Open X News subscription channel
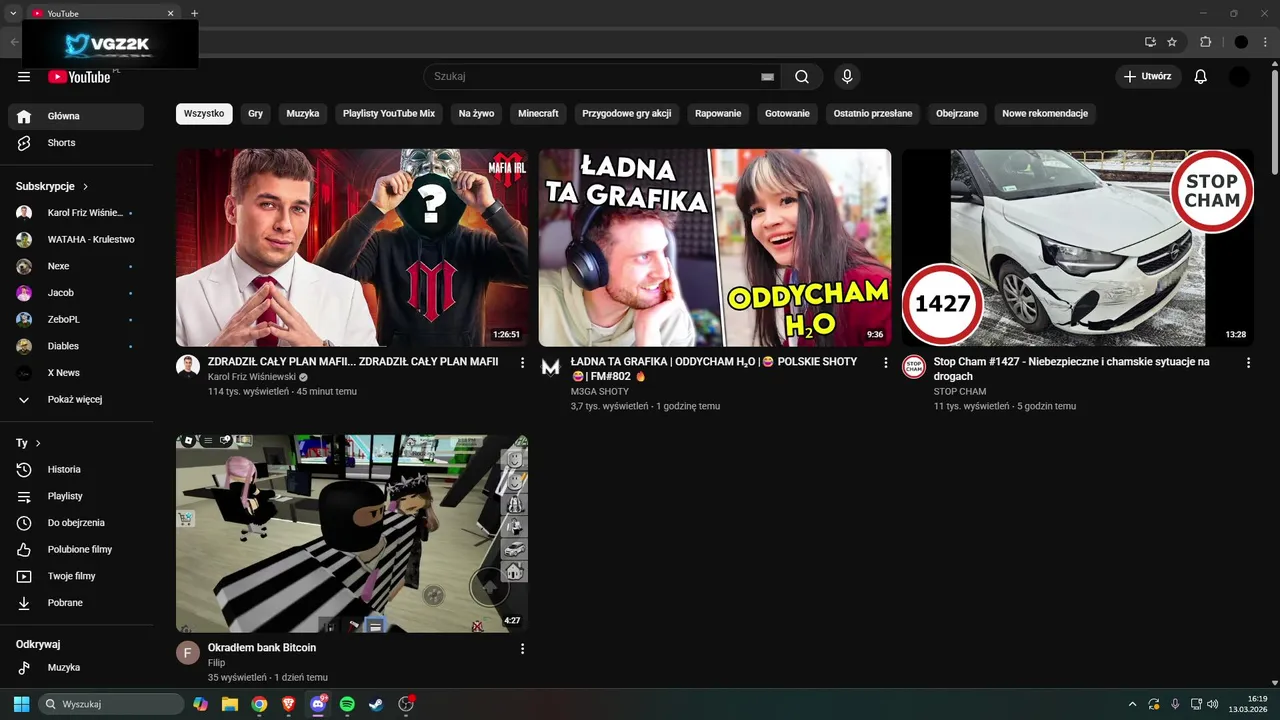This screenshot has height=720, width=1280. point(76,372)
